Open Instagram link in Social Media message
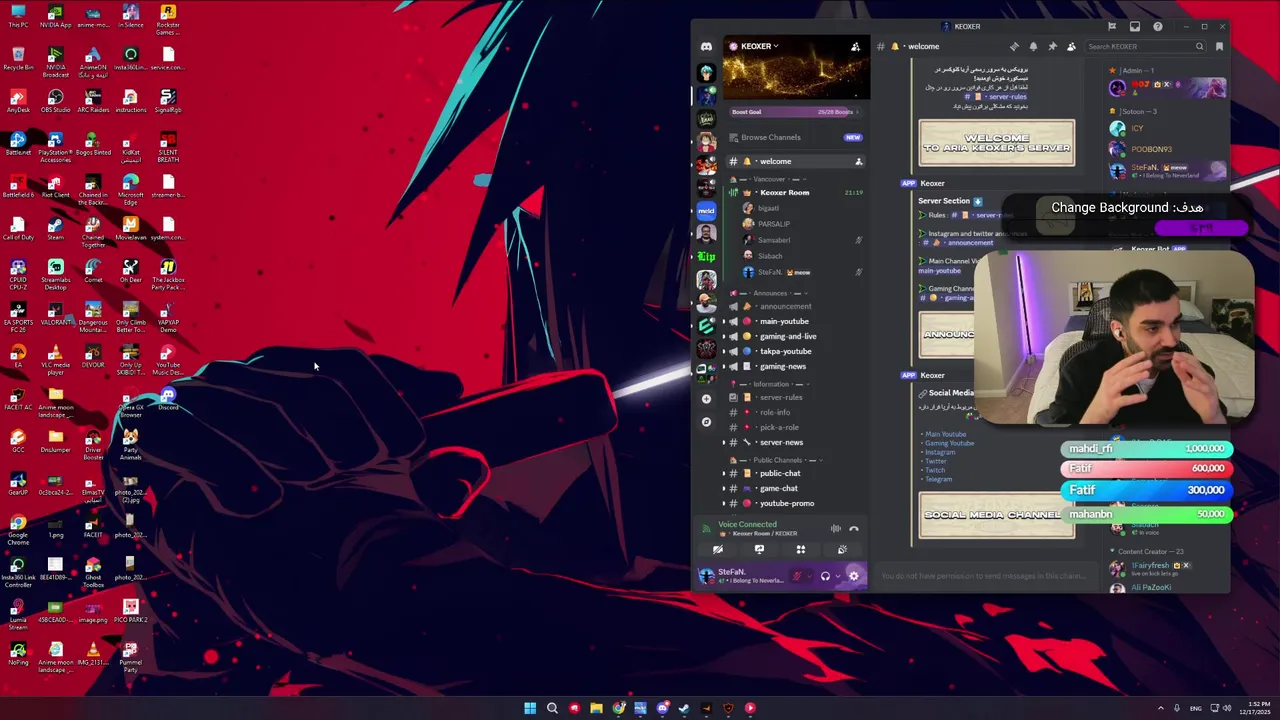 tap(940, 452)
